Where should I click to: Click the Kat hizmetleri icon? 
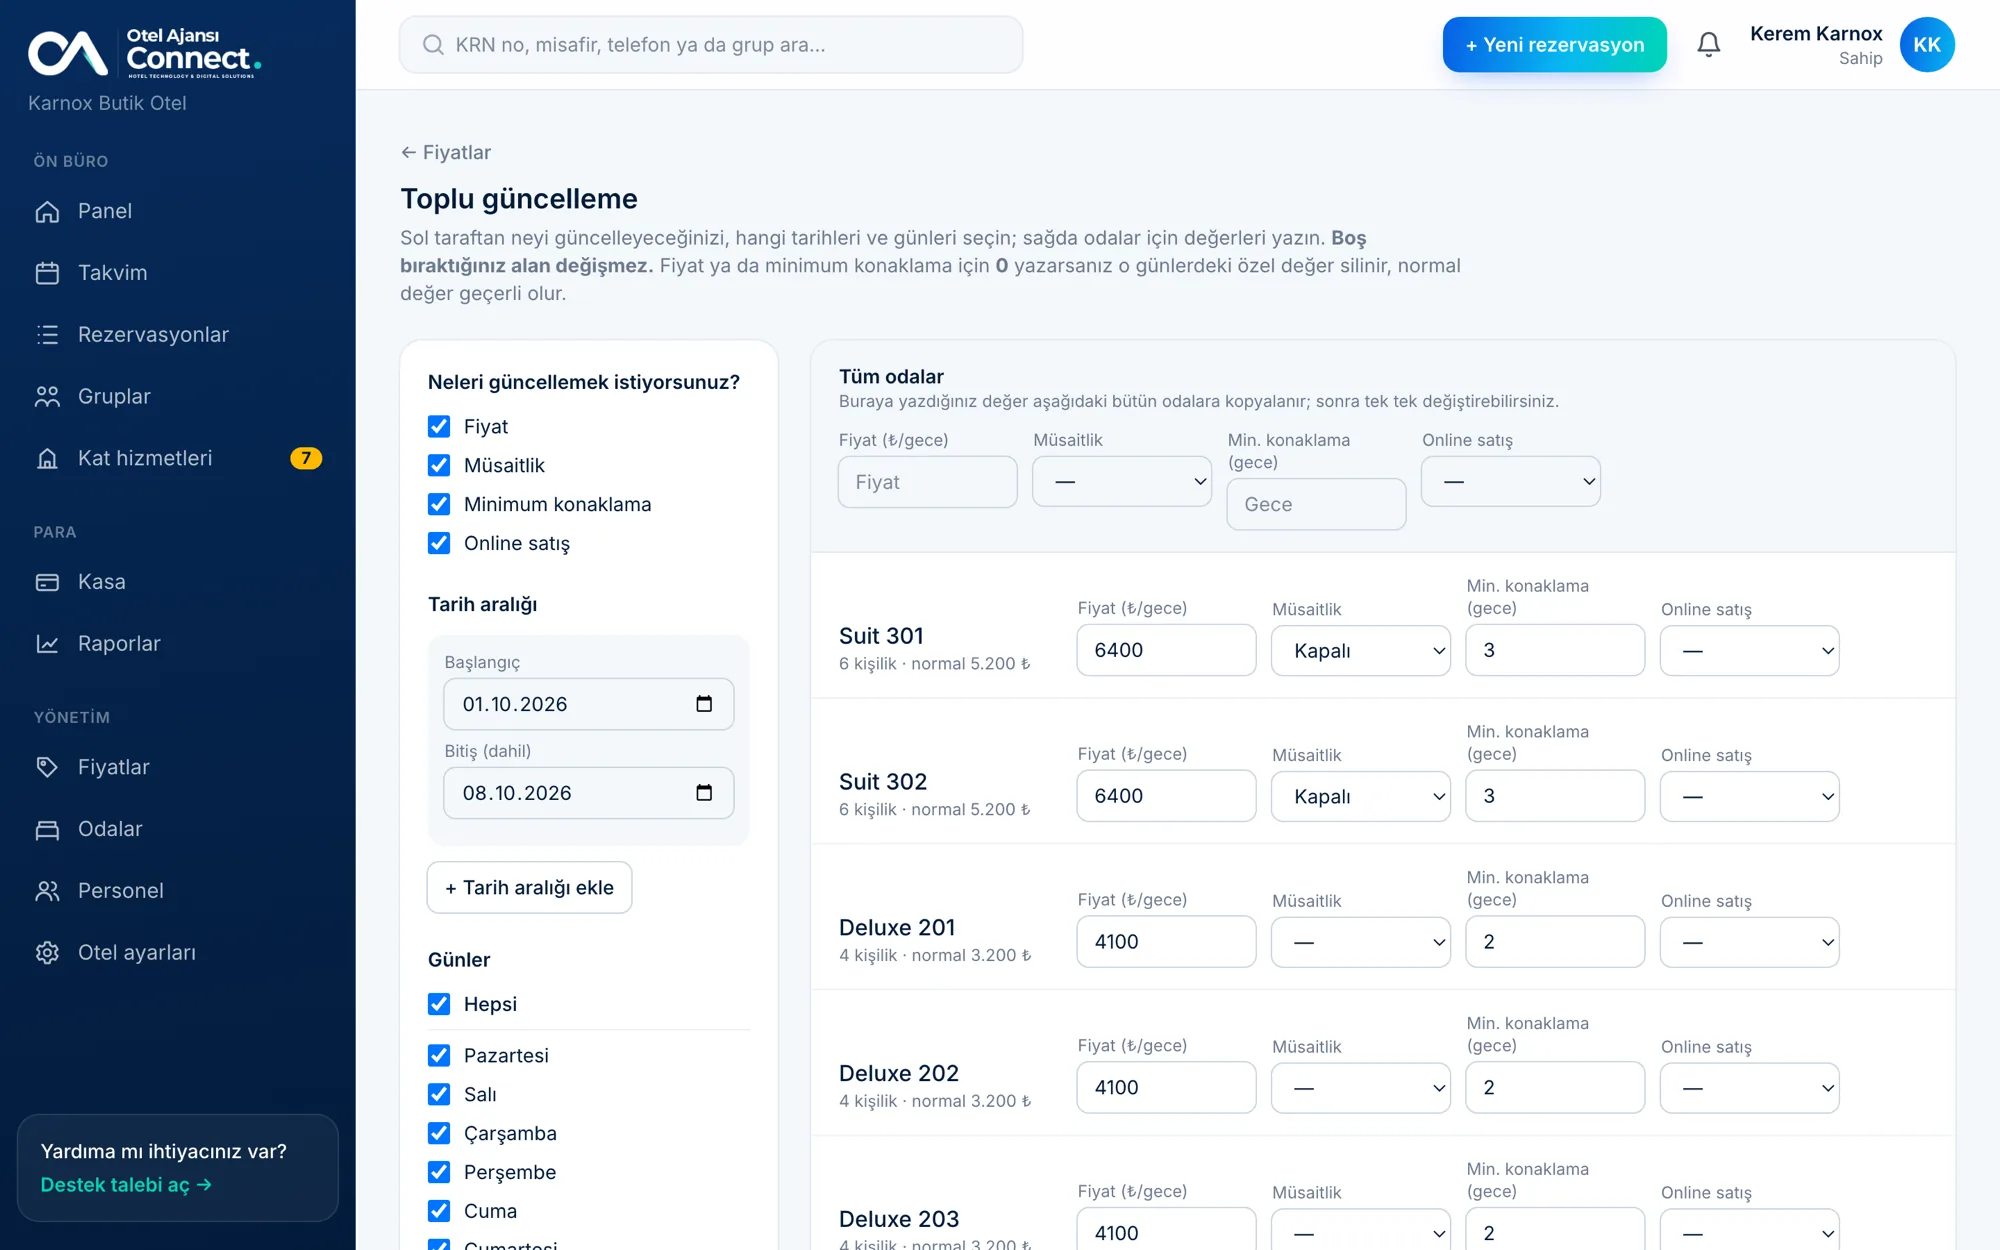click(47, 458)
